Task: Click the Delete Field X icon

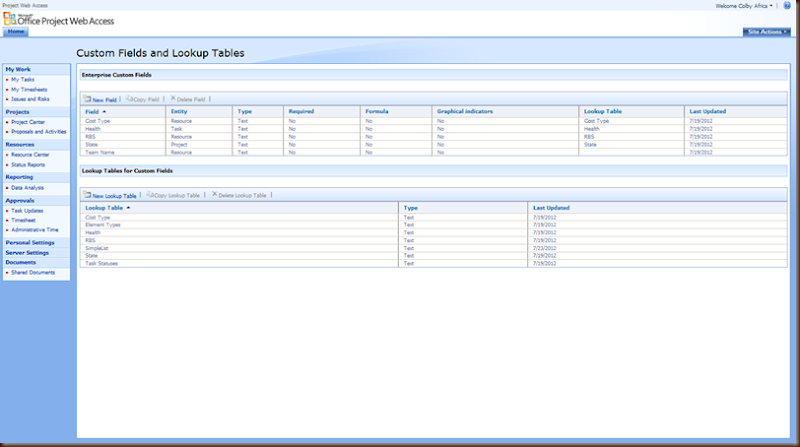Action: (173, 98)
